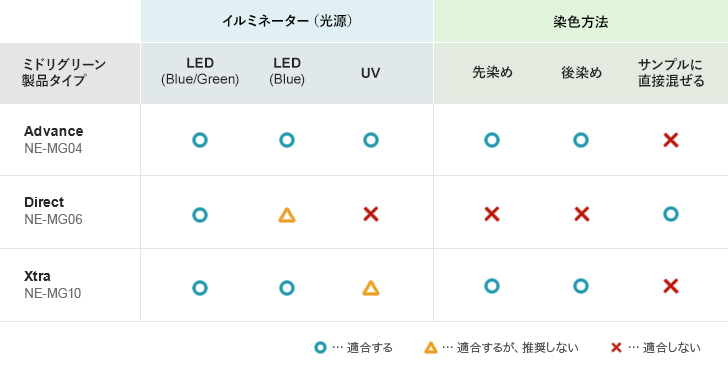Select the 染色方法 header
The image size is (728, 374).
pyautogui.click(x=581, y=21)
